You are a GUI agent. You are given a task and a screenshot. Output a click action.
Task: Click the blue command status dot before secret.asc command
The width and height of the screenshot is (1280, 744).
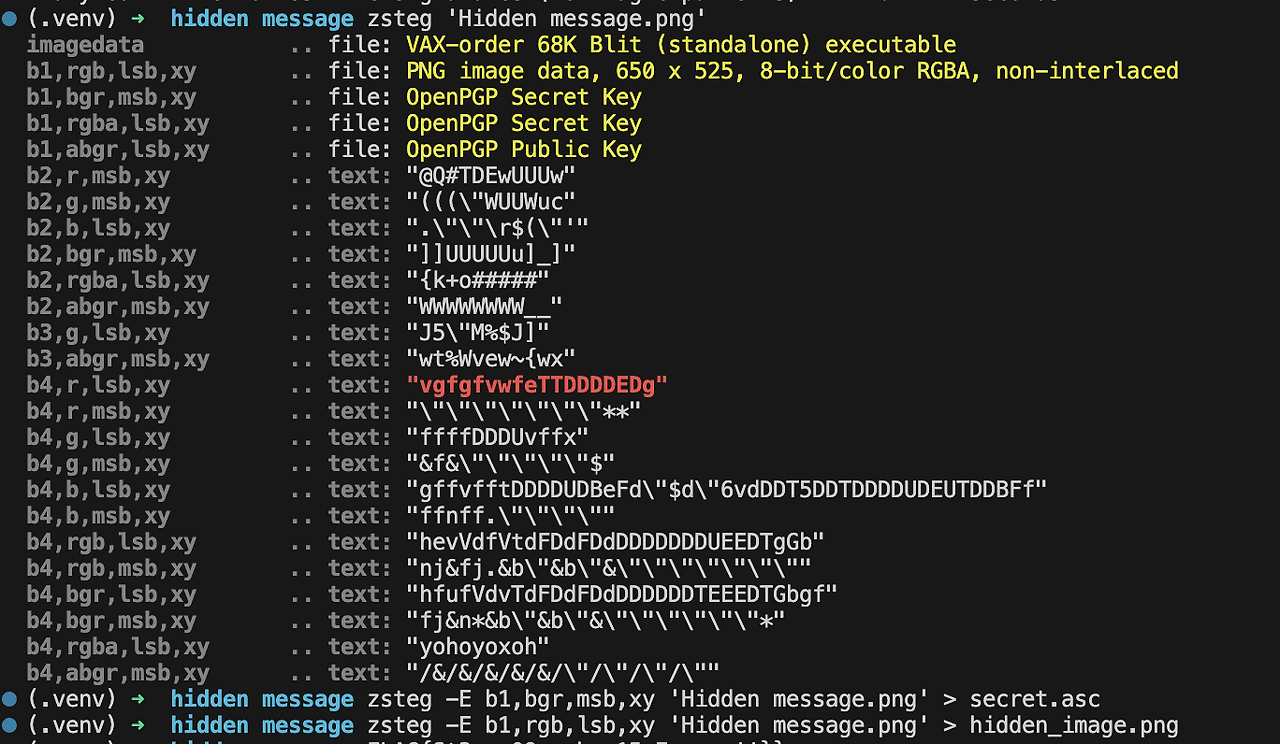coord(10,698)
